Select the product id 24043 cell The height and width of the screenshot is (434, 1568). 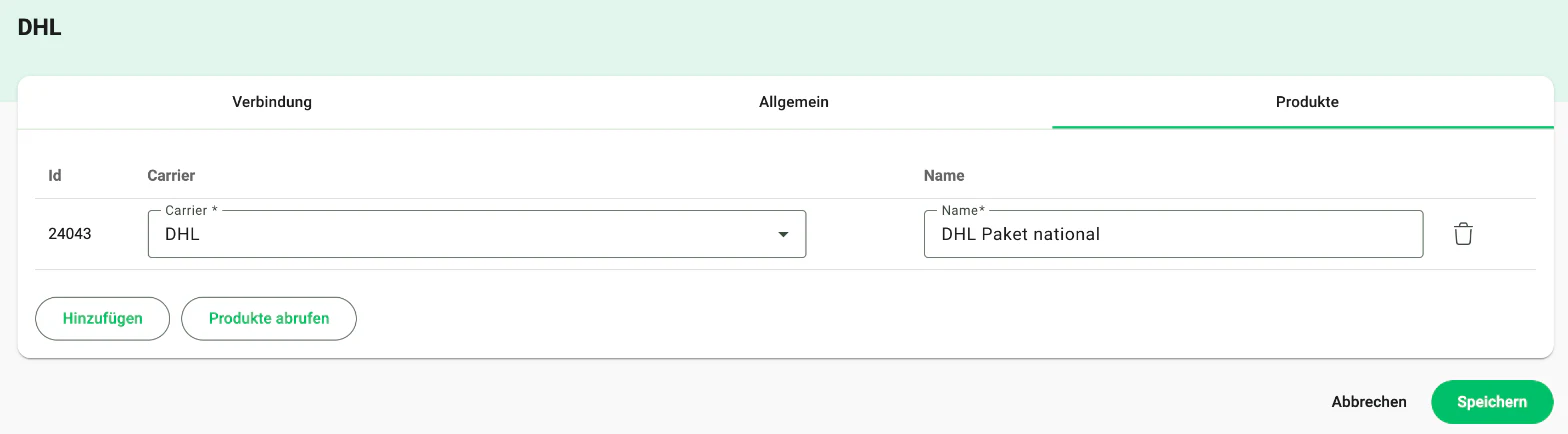tap(70, 235)
